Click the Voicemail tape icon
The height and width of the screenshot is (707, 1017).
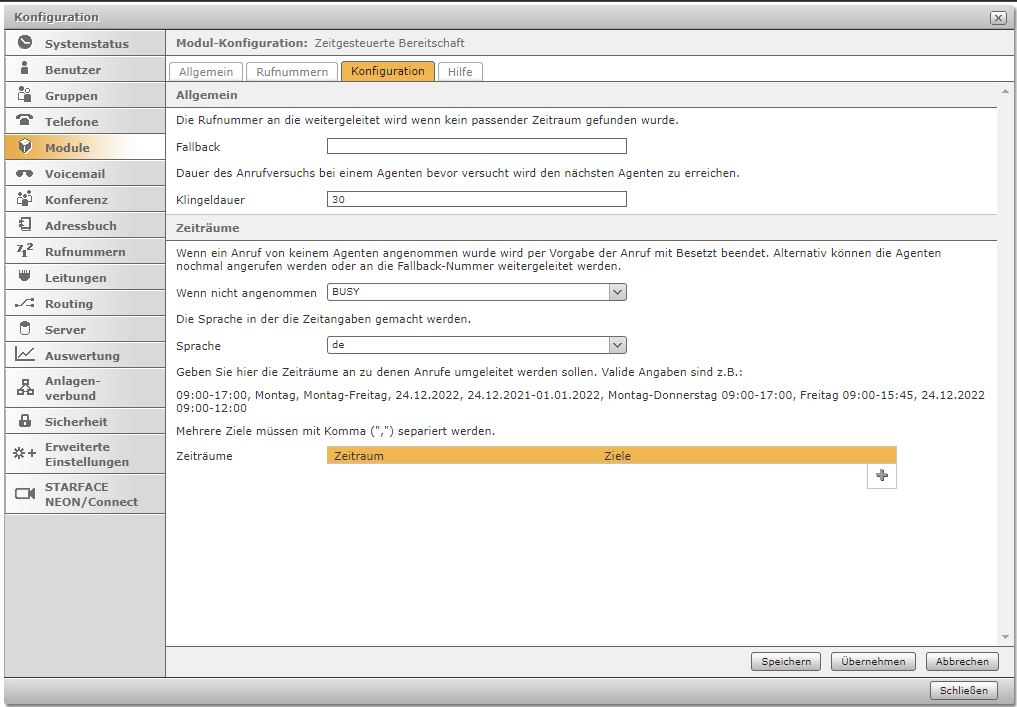[x=25, y=173]
